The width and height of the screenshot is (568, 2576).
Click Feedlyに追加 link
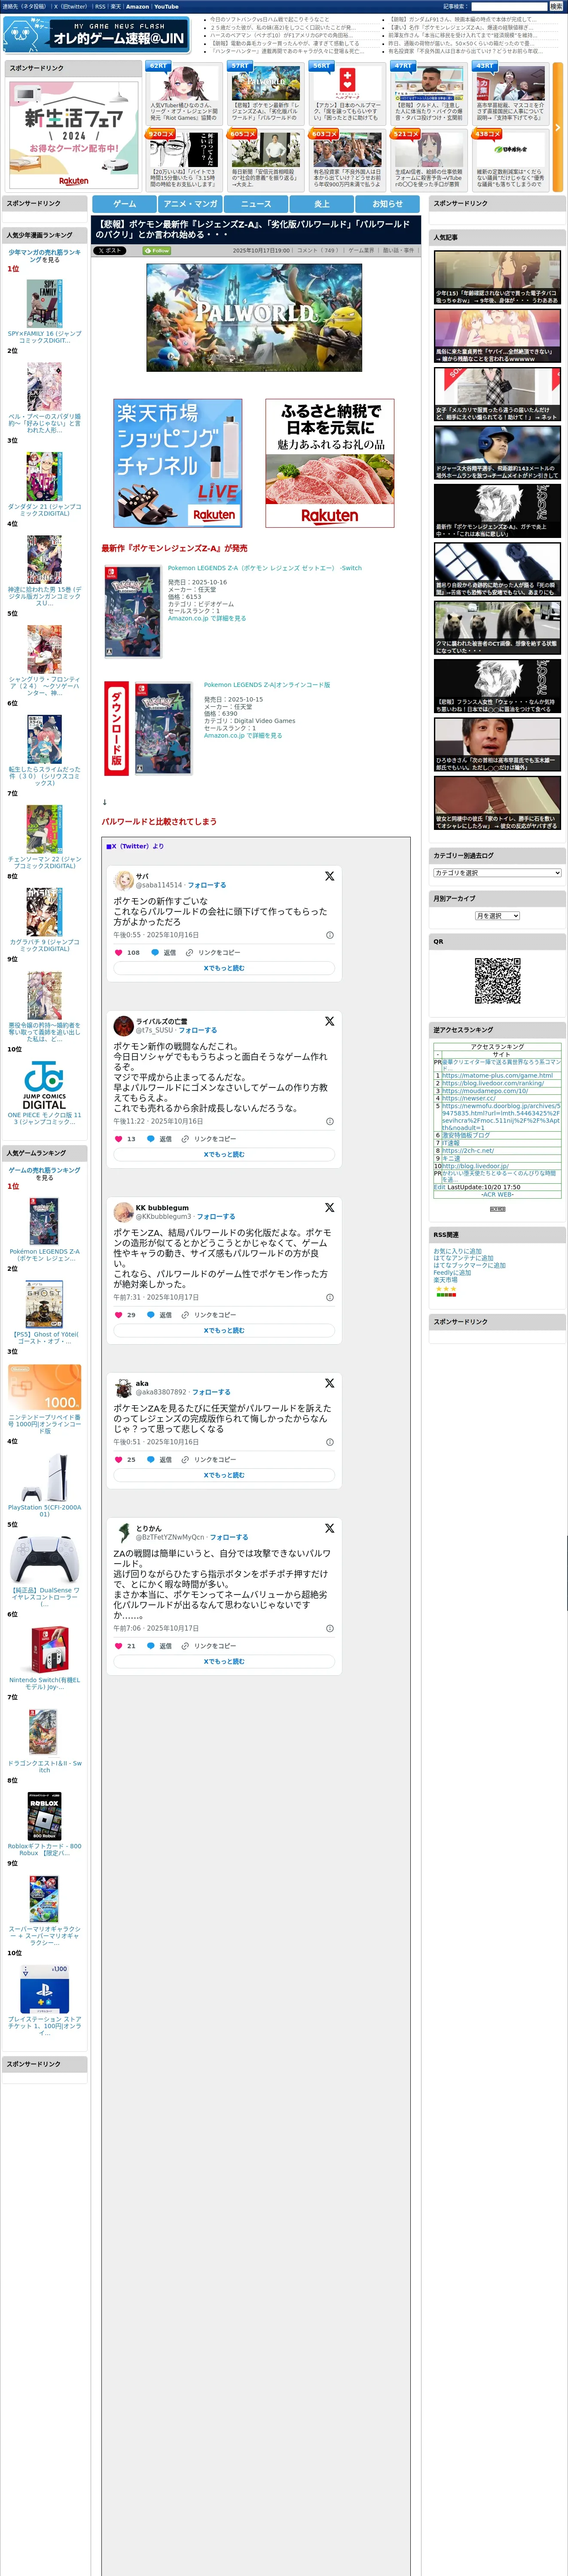pyautogui.click(x=452, y=1272)
